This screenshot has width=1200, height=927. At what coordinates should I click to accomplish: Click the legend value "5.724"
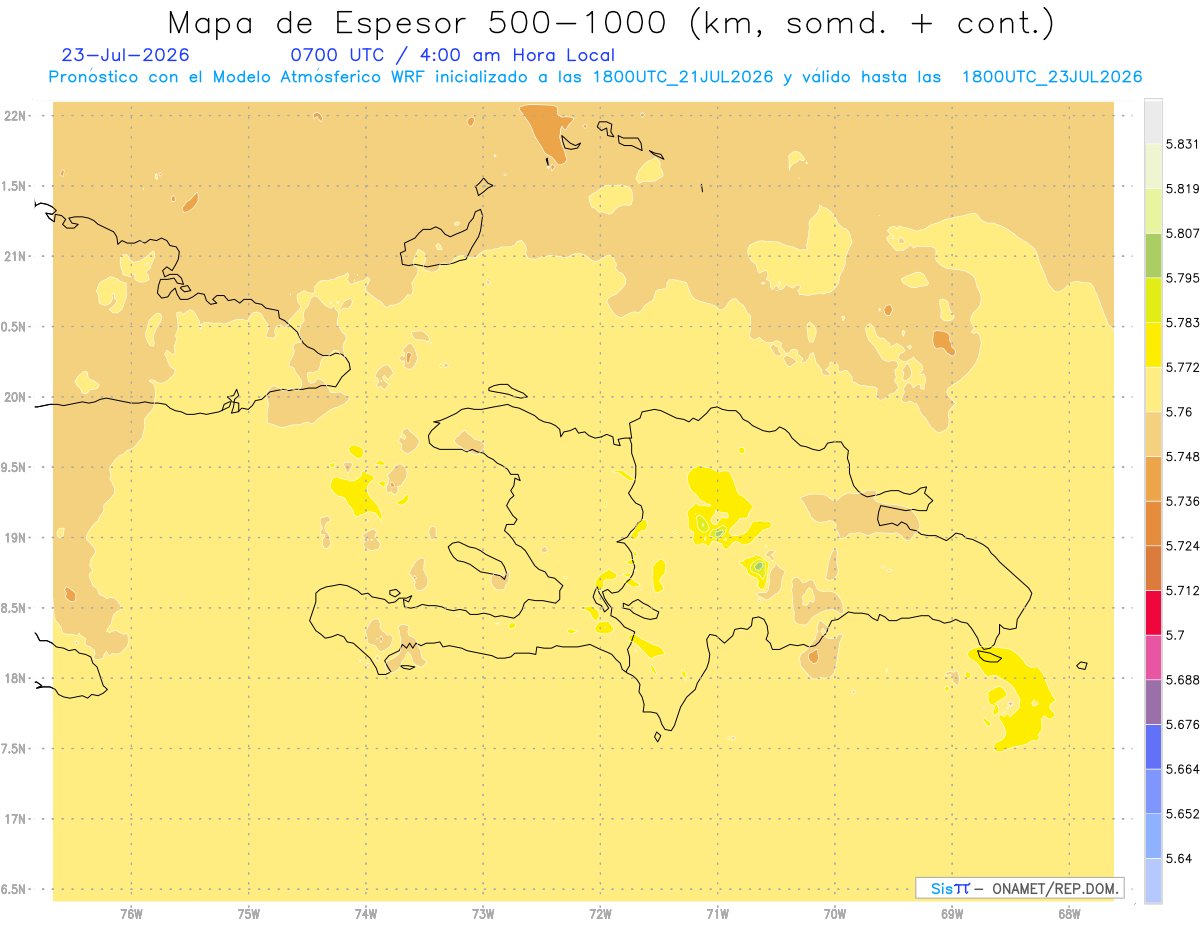pos(1183,546)
